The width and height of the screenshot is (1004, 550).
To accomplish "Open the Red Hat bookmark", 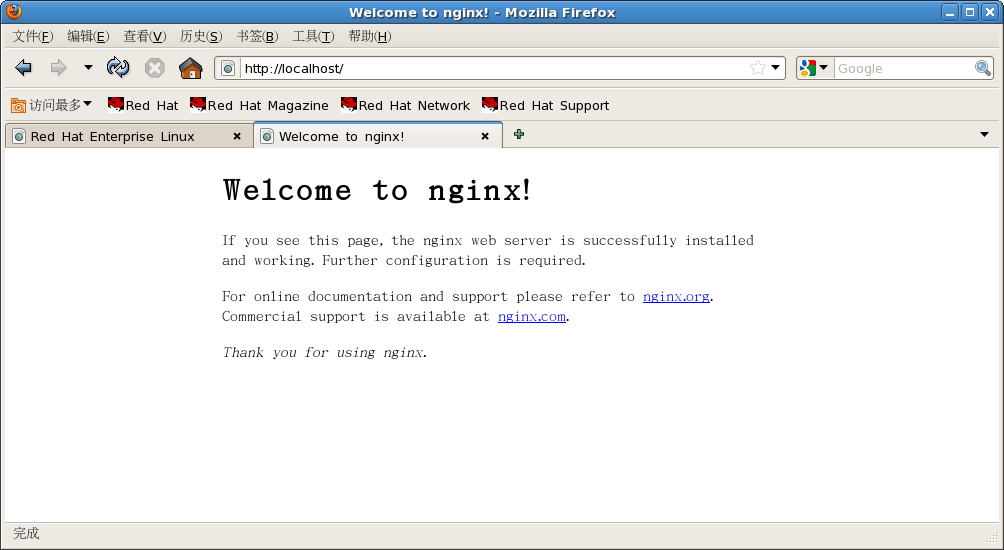I will click(143, 105).
